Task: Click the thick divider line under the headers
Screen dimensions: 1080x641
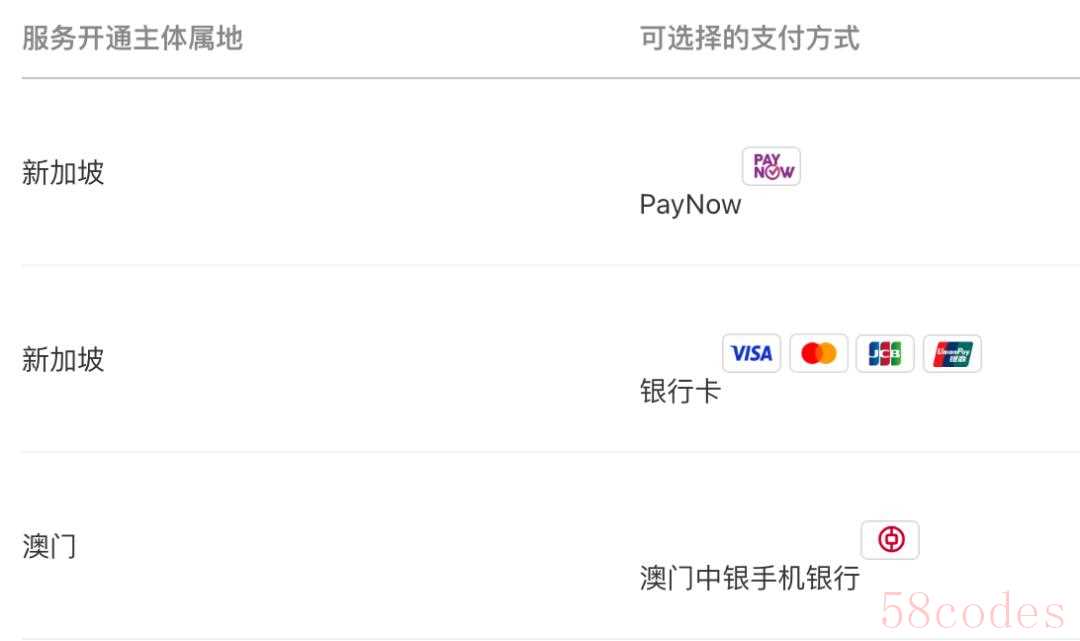Action: [550, 78]
